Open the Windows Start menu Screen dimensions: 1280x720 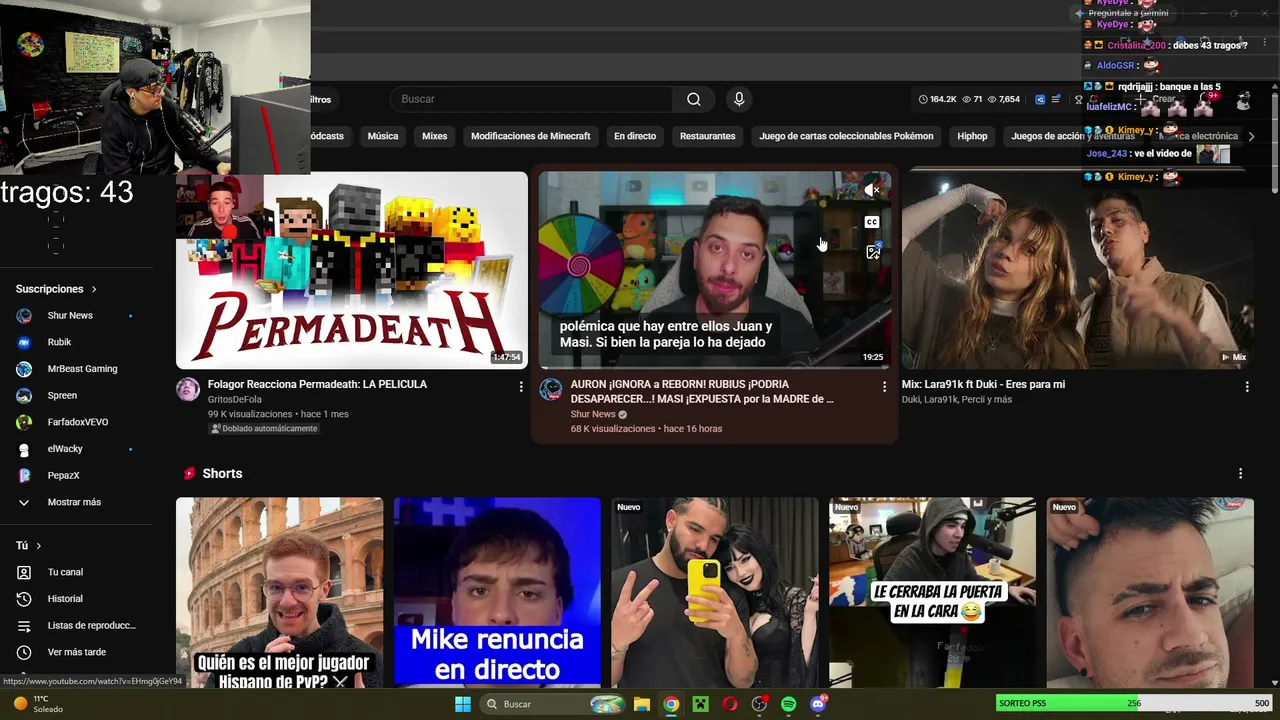[463, 704]
